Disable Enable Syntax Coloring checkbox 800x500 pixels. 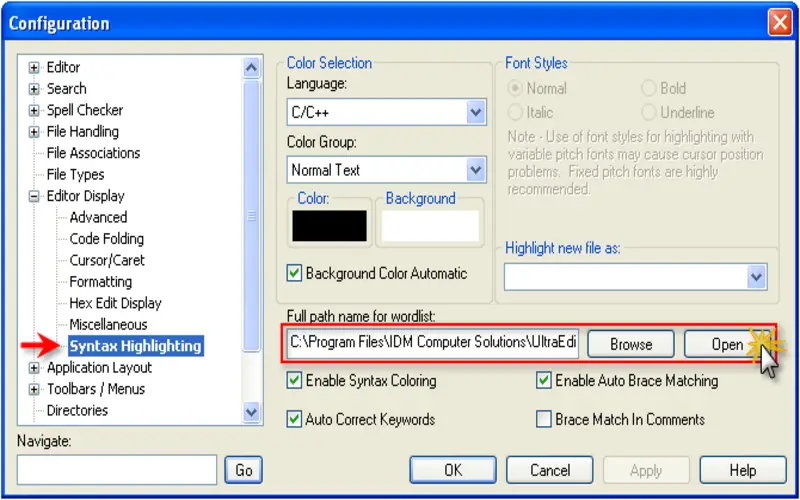point(294,381)
